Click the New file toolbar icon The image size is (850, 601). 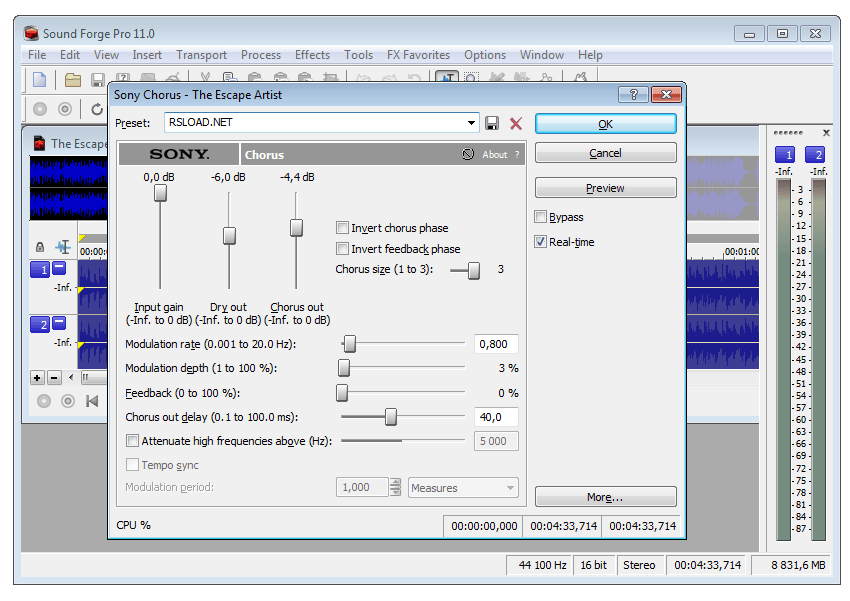(x=40, y=80)
